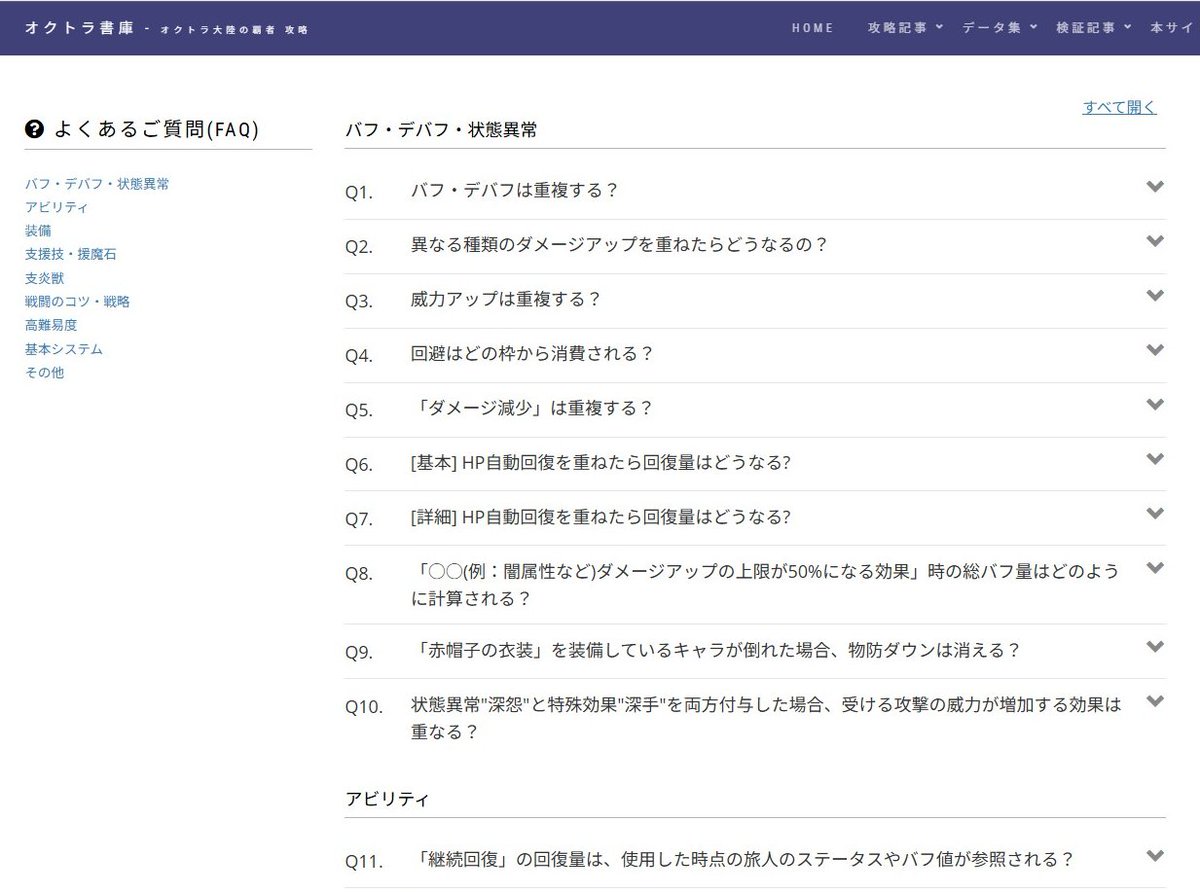Open the データ集 dropdown menu

point(1000,28)
